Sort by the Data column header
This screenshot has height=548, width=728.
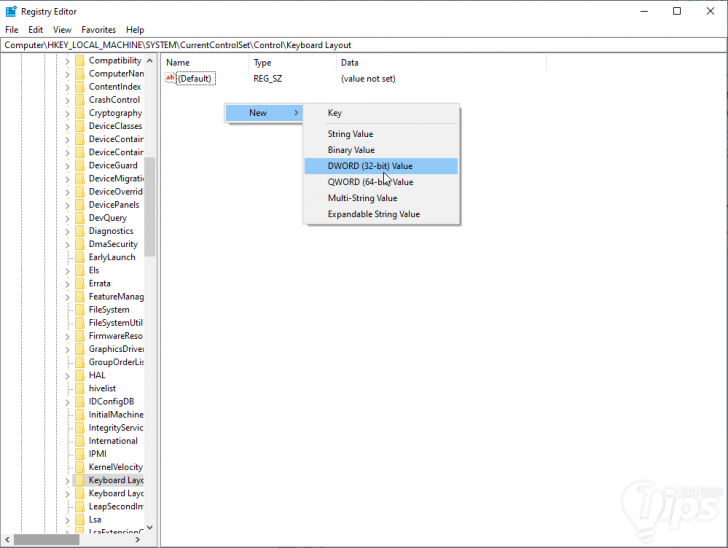(441, 63)
